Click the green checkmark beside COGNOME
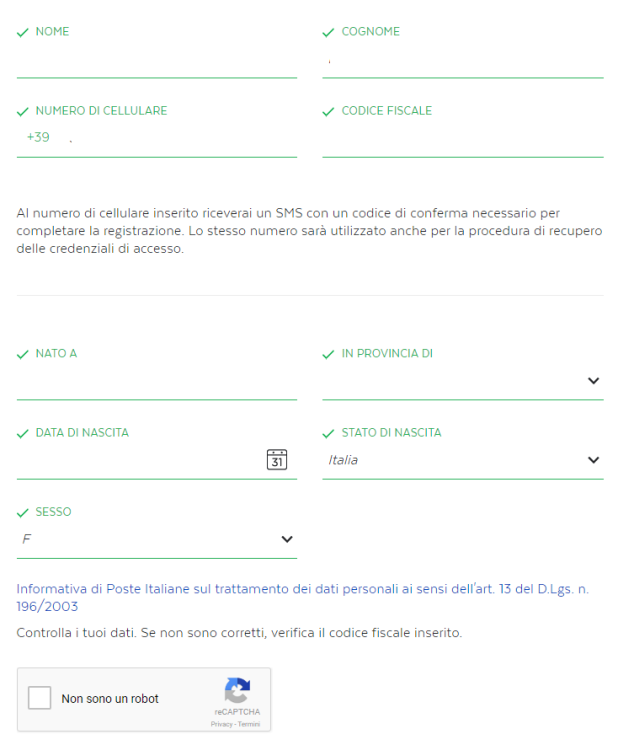The height and width of the screenshot is (745, 618). click(x=328, y=32)
